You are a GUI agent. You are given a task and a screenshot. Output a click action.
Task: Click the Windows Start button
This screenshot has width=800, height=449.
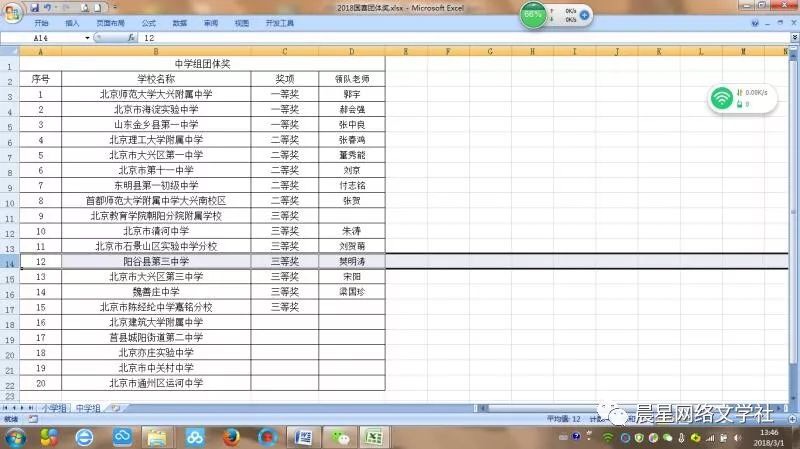[x=14, y=438]
